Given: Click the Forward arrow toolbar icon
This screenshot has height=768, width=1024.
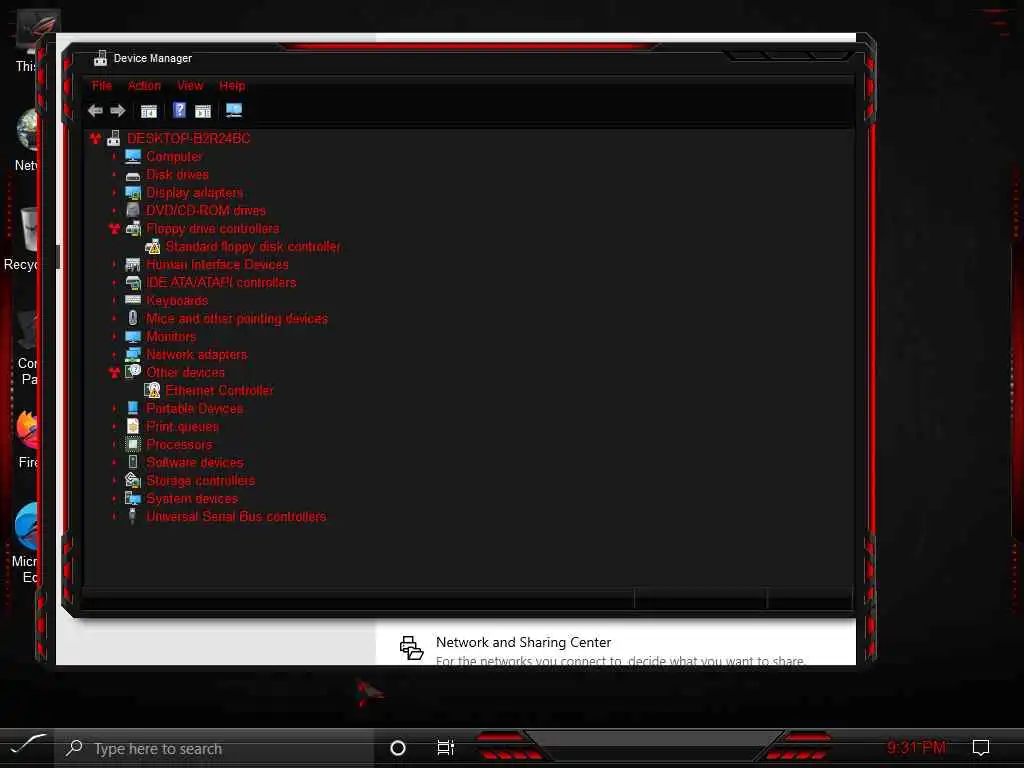Looking at the screenshot, I should click(118, 110).
